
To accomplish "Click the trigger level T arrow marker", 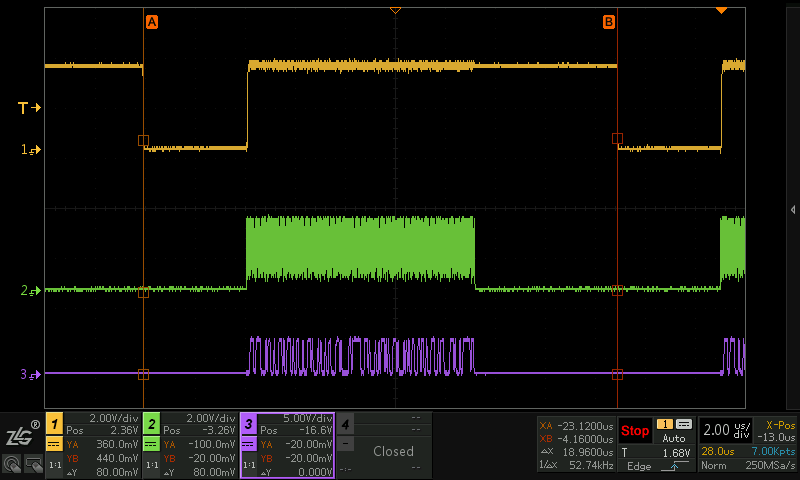I will pos(29,108).
